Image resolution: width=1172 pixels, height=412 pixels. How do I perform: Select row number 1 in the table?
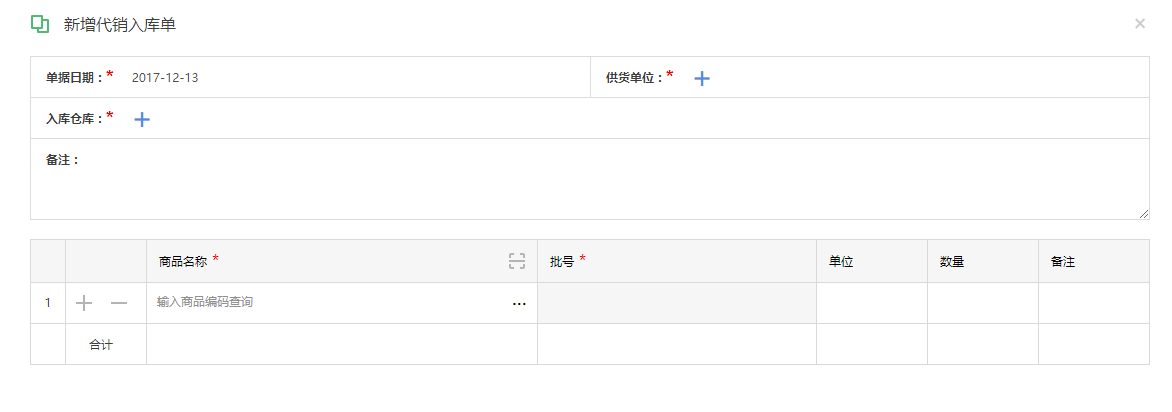[48, 303]
